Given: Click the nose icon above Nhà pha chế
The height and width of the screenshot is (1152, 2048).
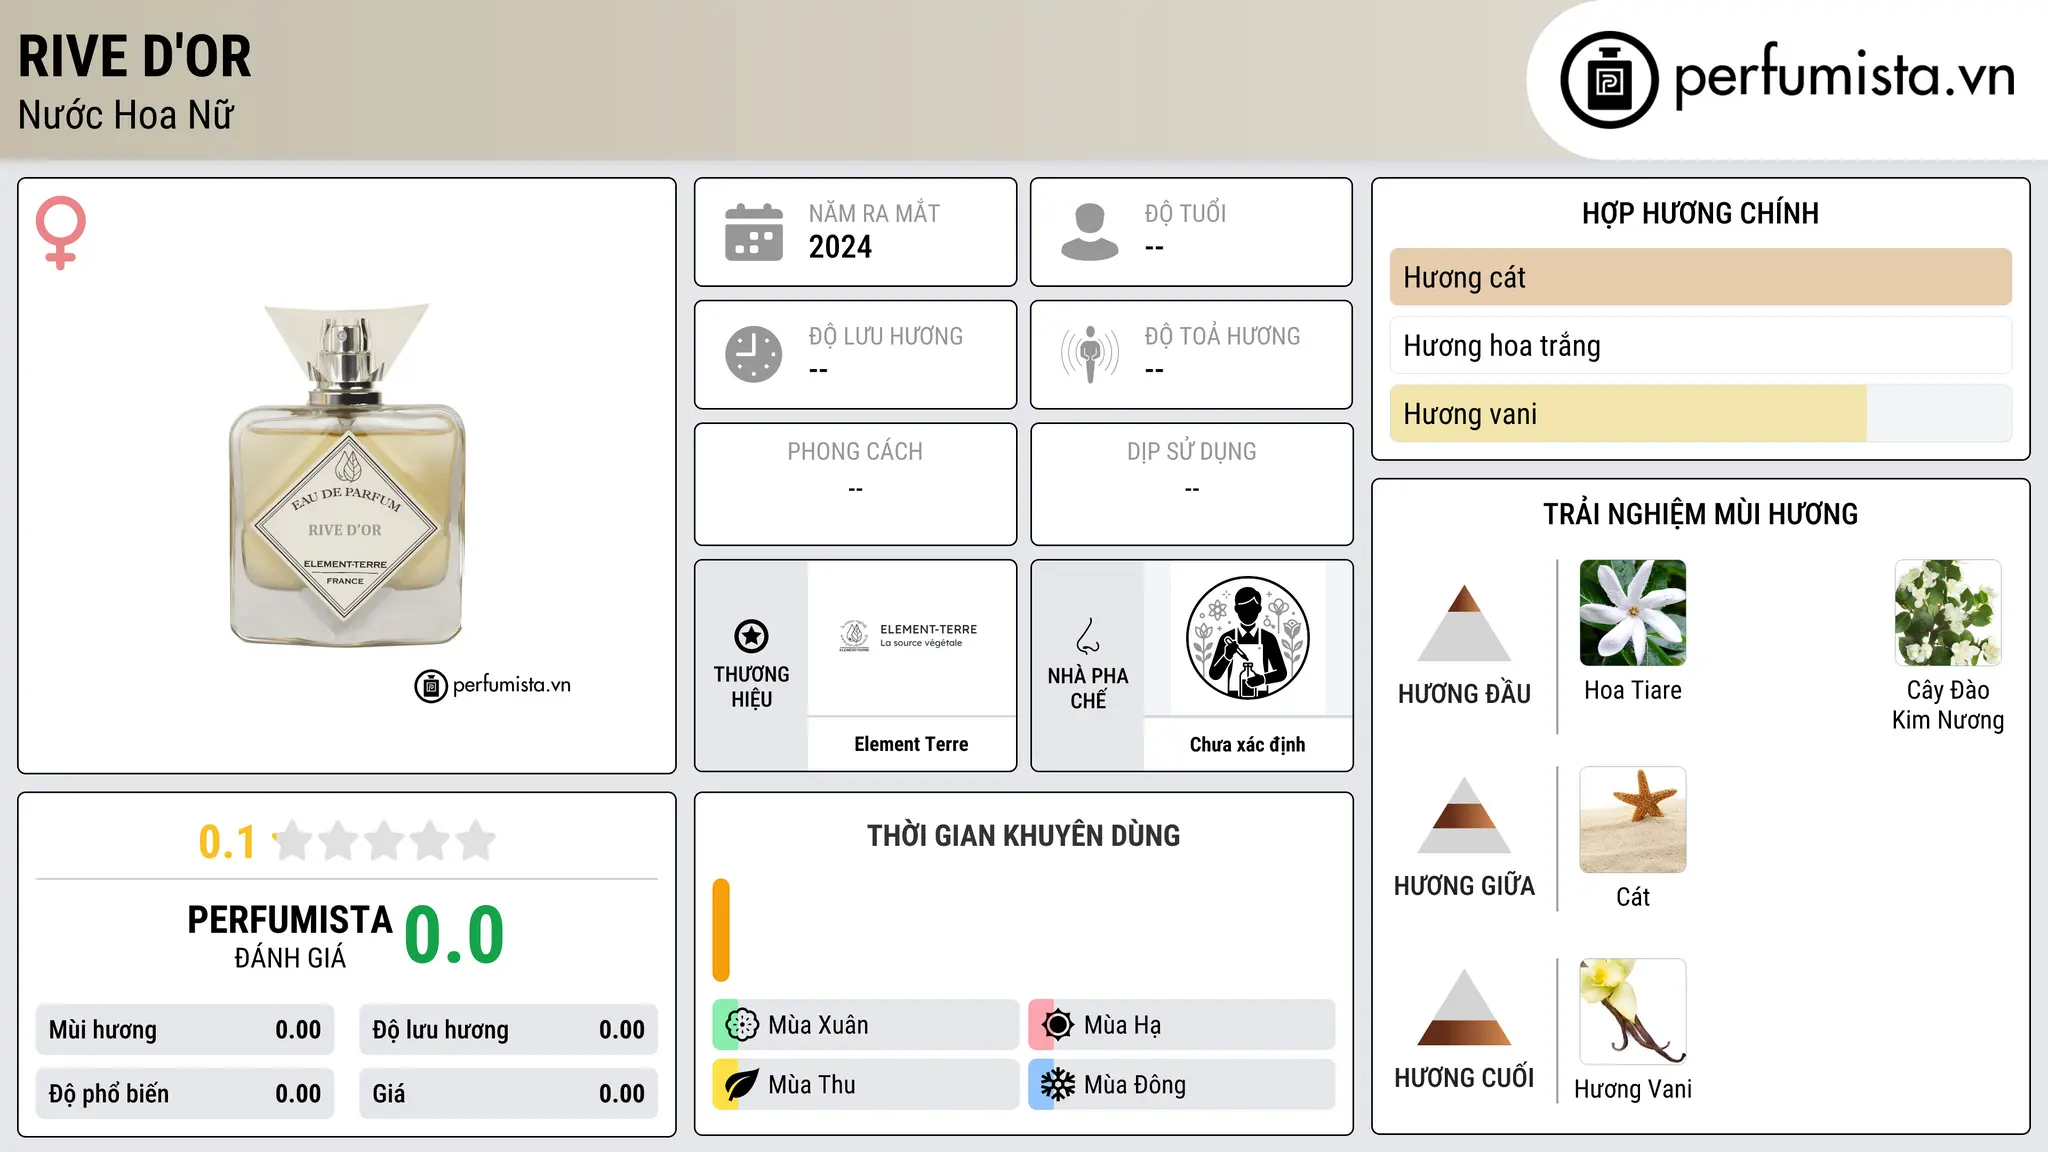Looking at the screenshot, I should point(1088,636).
